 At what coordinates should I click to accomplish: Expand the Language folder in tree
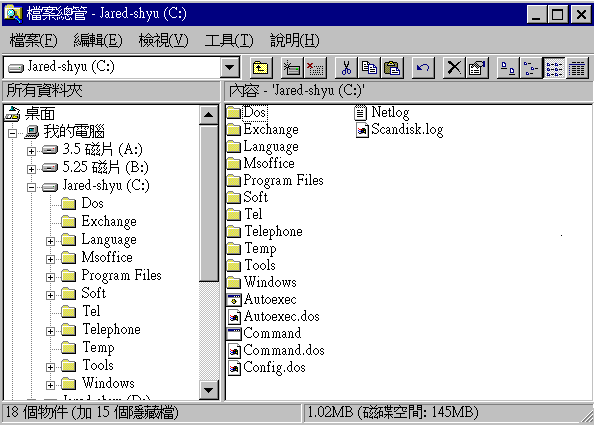pyautogui.click(x=50, y=241)
